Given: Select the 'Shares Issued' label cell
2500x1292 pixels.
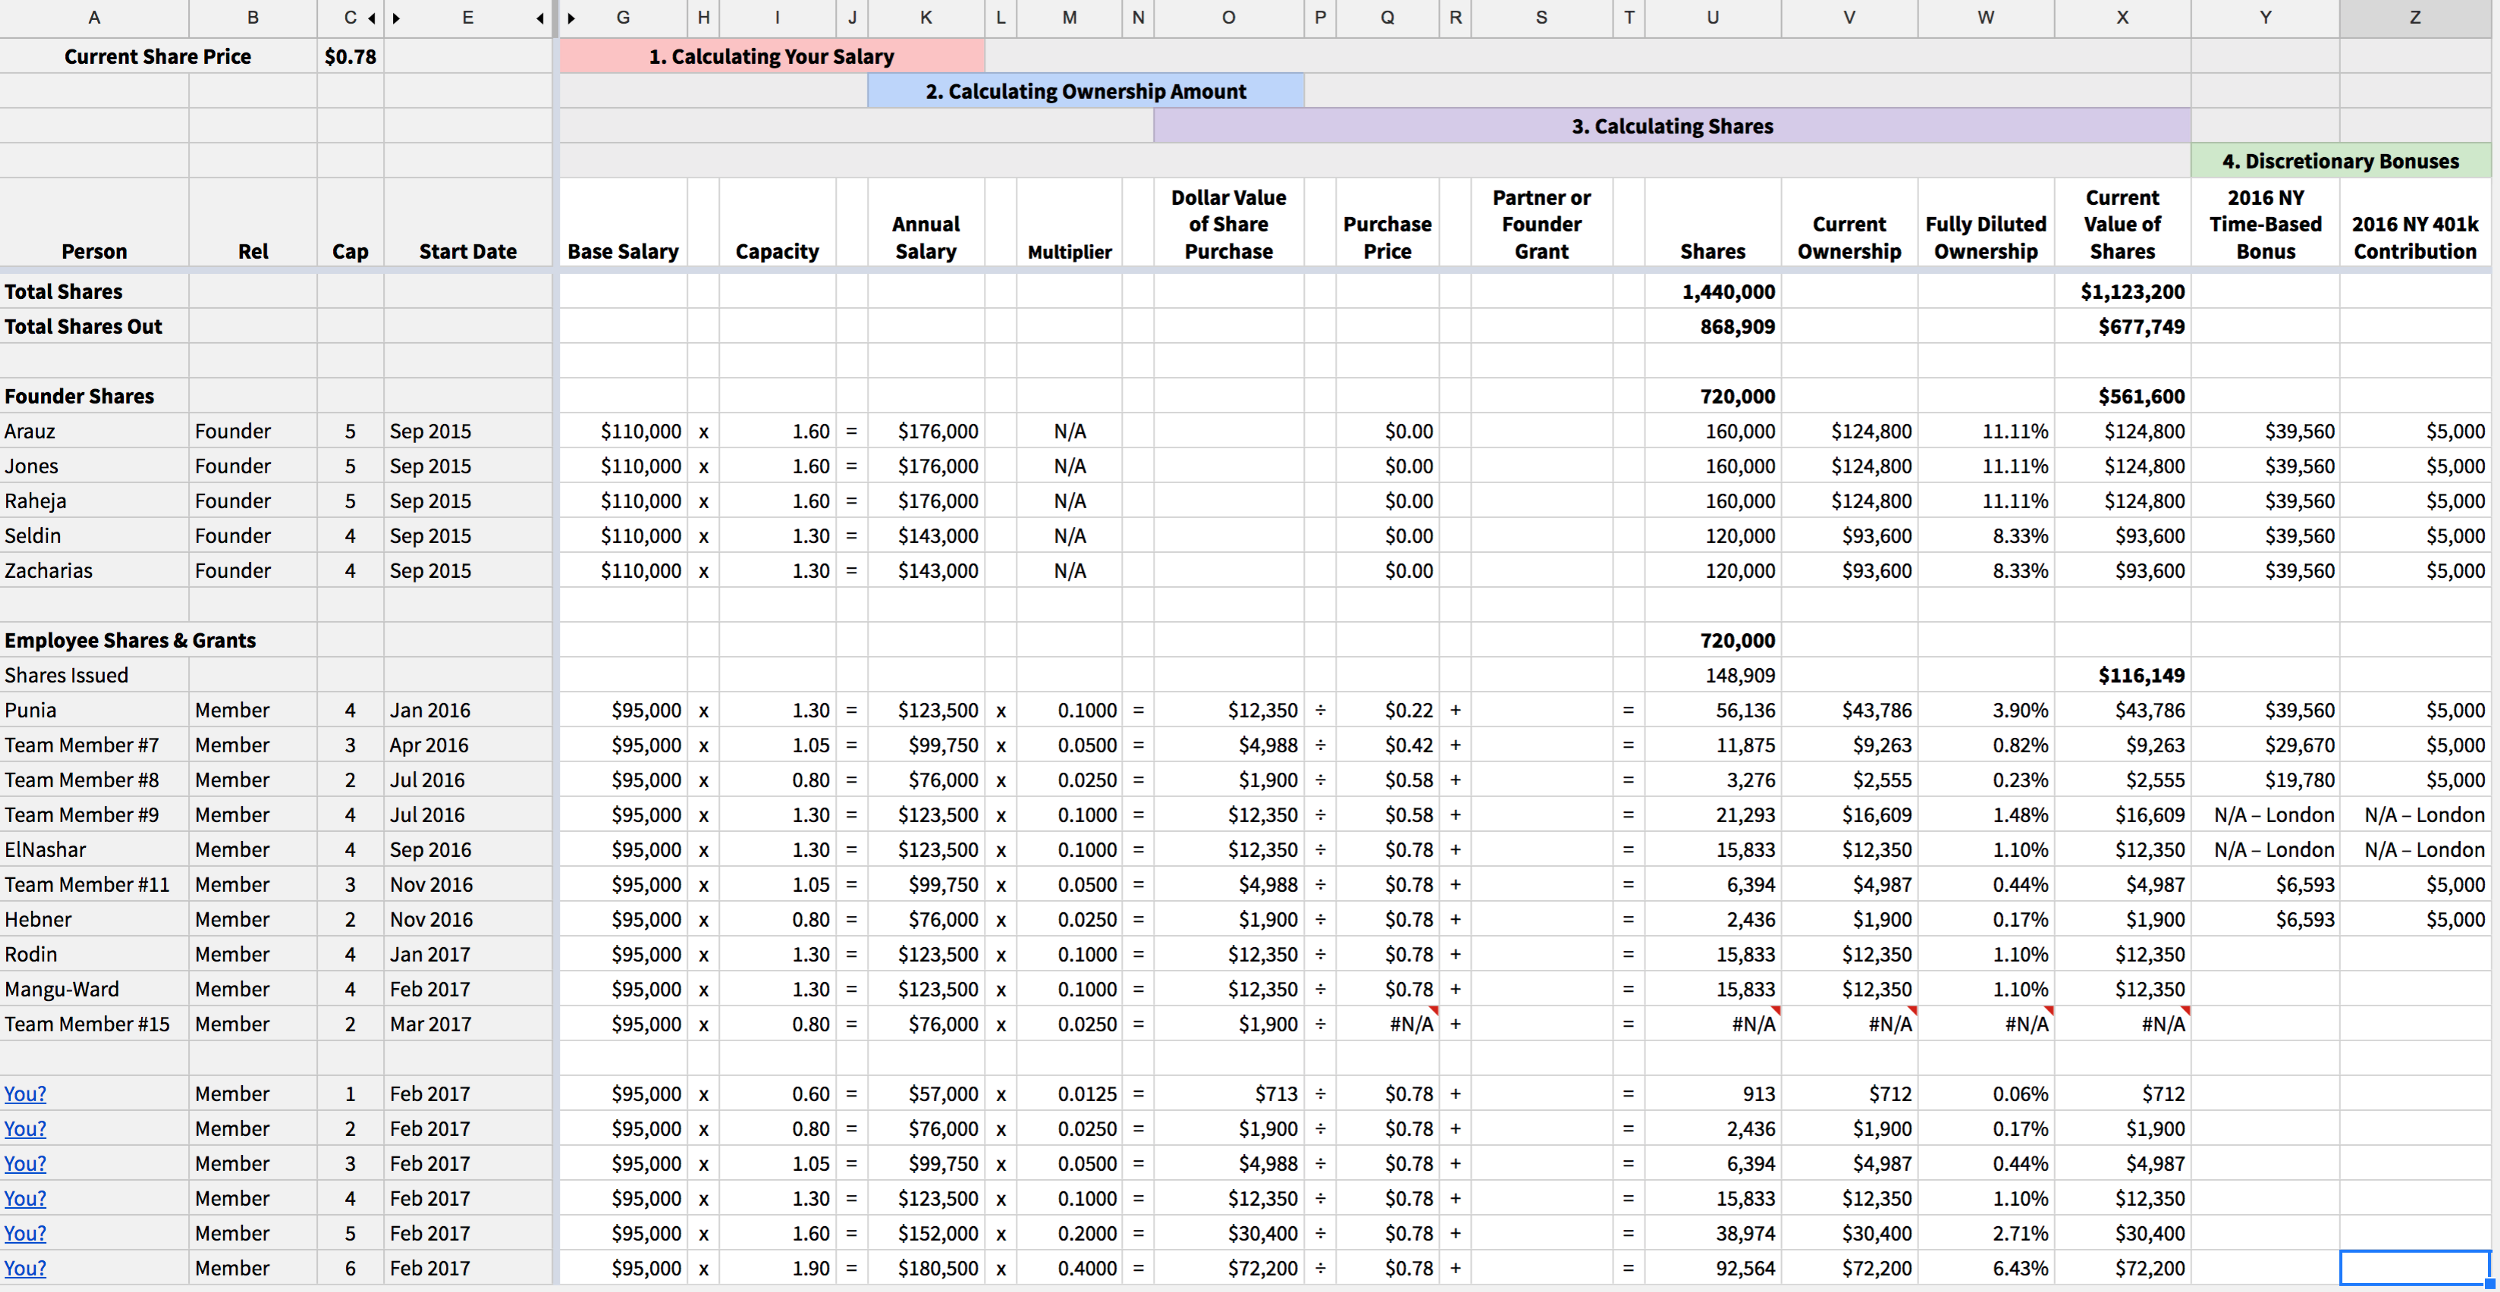Looking at the screenshot, I should (x=94, y=675).
